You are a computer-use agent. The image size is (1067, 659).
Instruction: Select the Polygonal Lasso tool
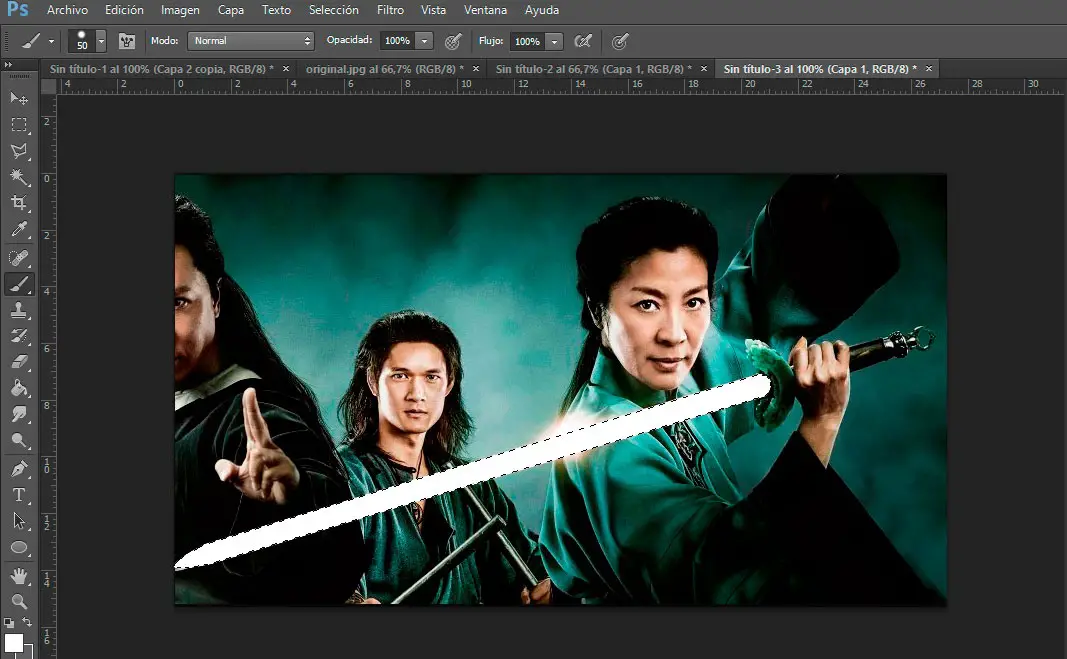coord(19,151)
